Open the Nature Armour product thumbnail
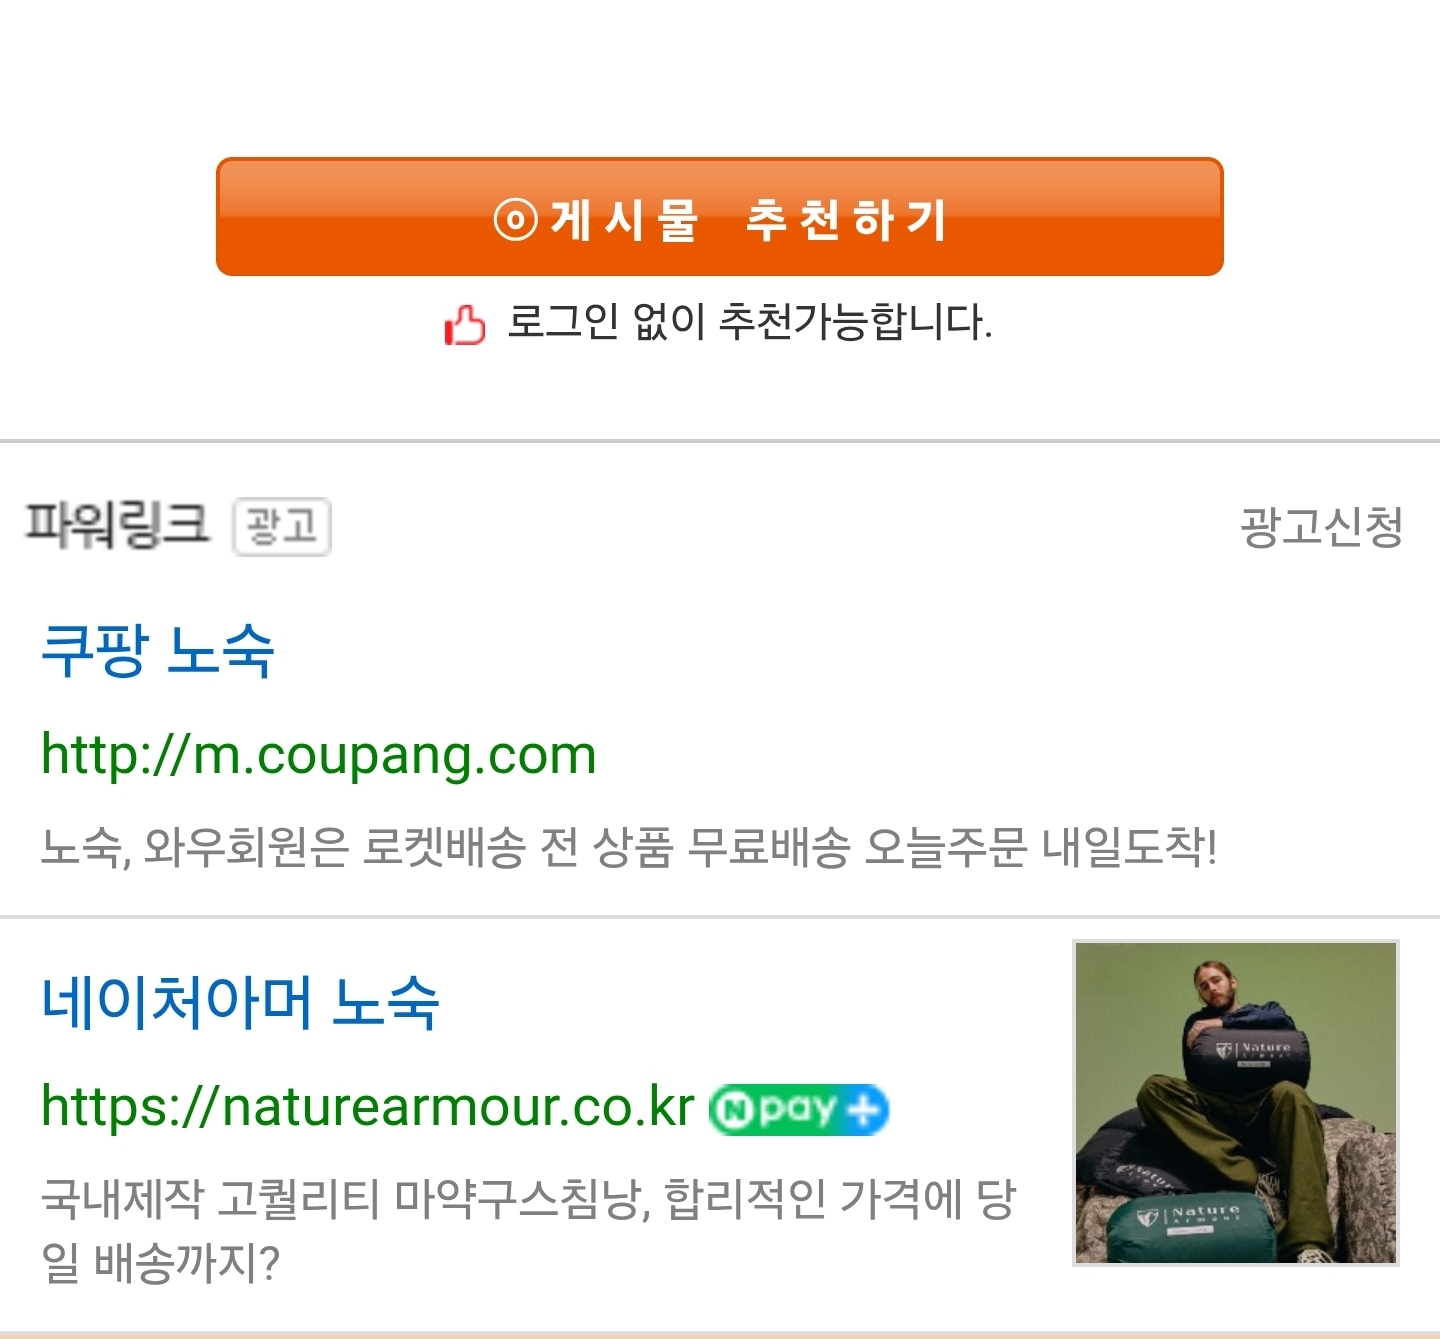This screenshot has height=1339, width=1440. coord(1236,1103)
